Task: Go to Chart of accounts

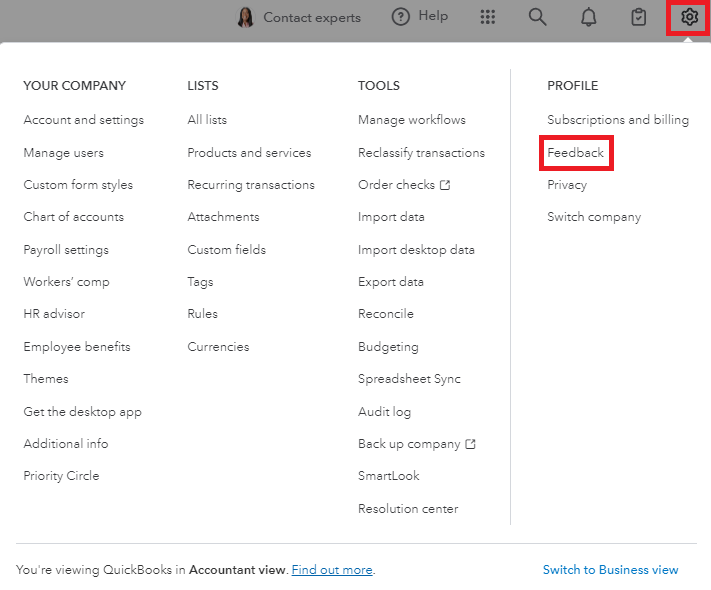Action: tap(73, 217)
